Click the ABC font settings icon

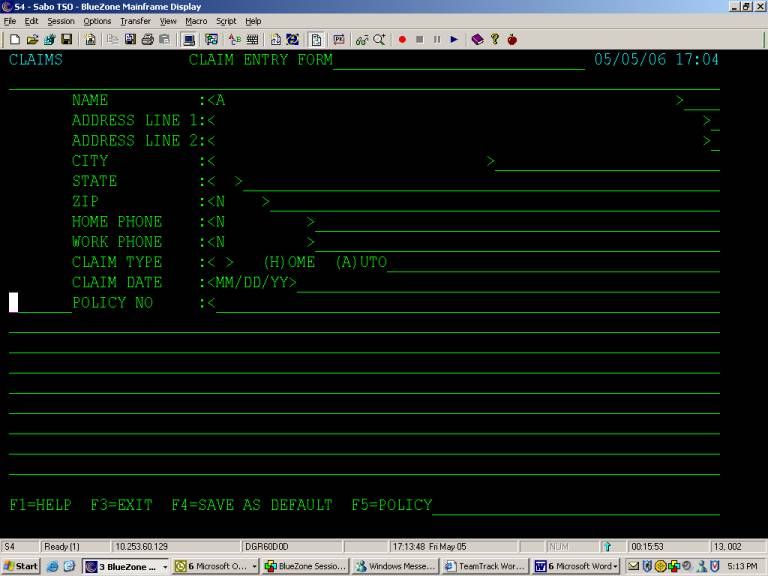235,40
